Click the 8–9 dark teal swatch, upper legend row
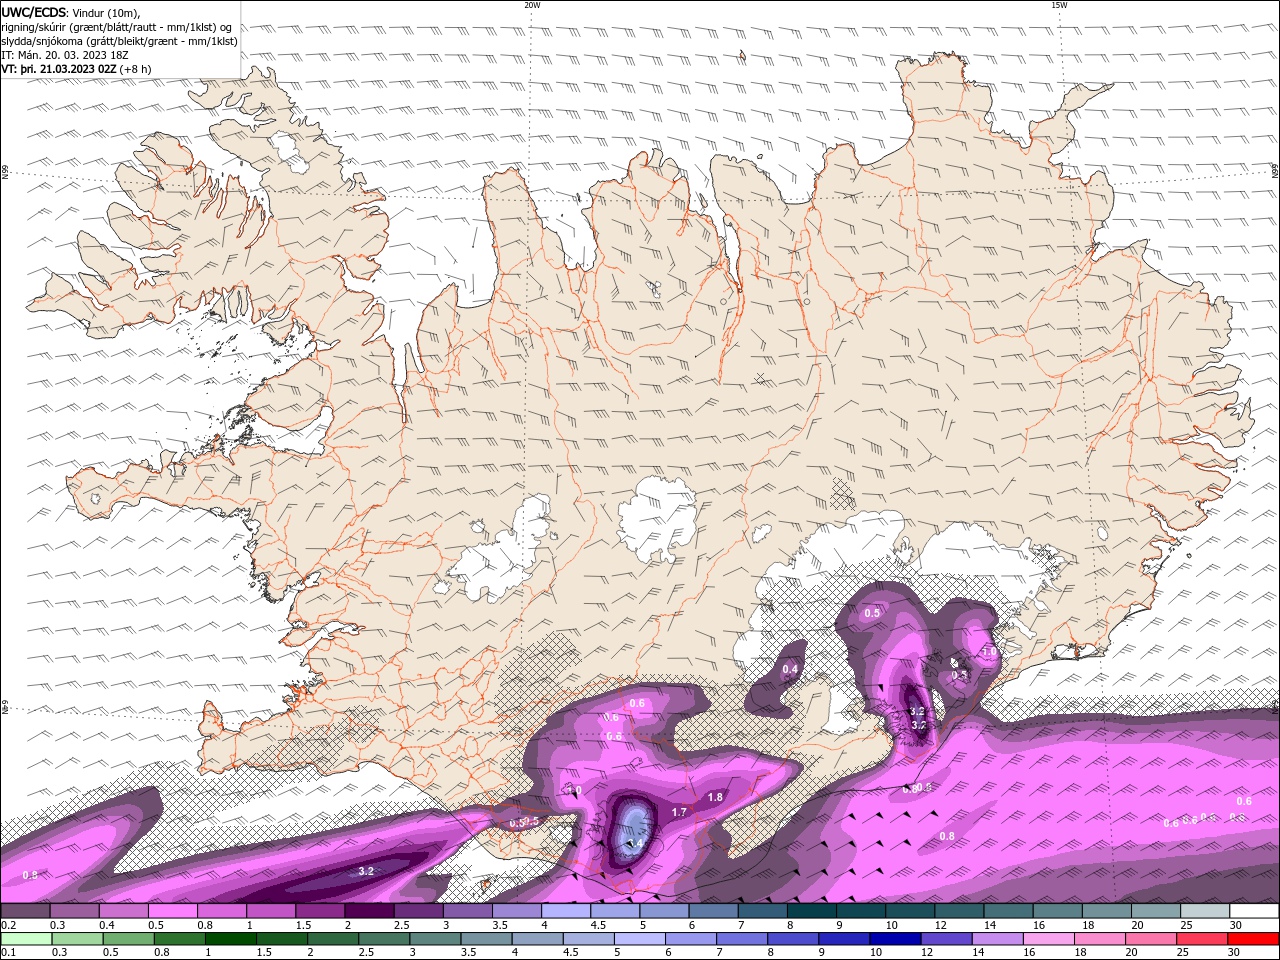 coord(812,911)
